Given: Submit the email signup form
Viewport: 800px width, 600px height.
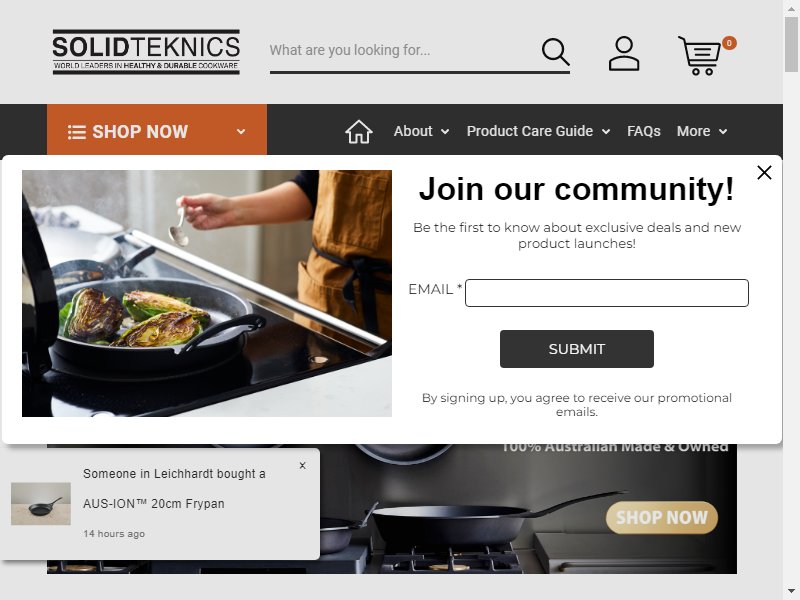Looking at the screenshot, I should coord(577,349).
